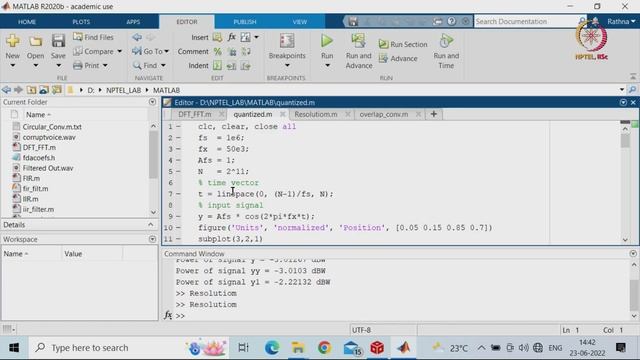Open the New dropdown arrow
The height and width of the screenshot is (360, 640).
point(13,66)
